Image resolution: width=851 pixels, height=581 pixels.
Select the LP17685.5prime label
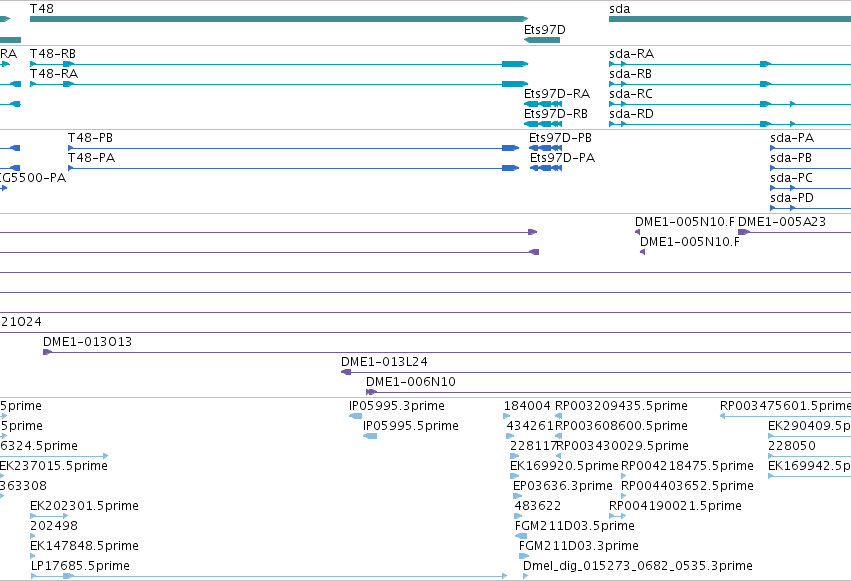pyautogui.click(x=80, y=566)
